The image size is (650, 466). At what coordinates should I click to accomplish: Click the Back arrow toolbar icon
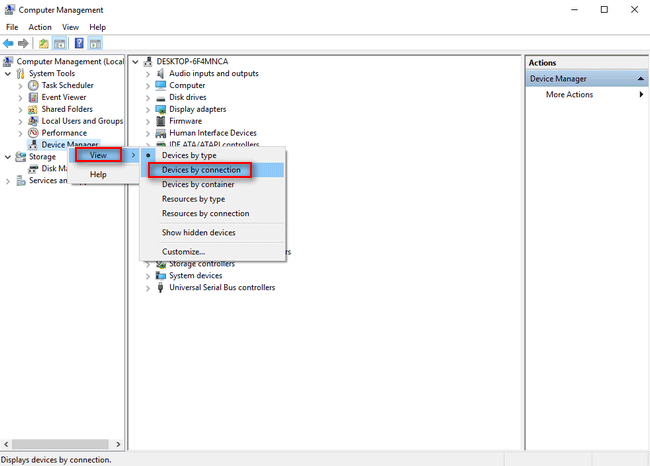[x=8, y=43]
